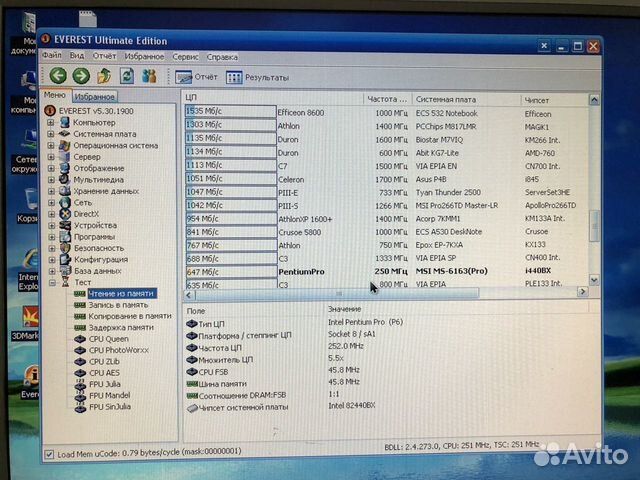Click the users icon in toolbar

click(x=149, y=76)
